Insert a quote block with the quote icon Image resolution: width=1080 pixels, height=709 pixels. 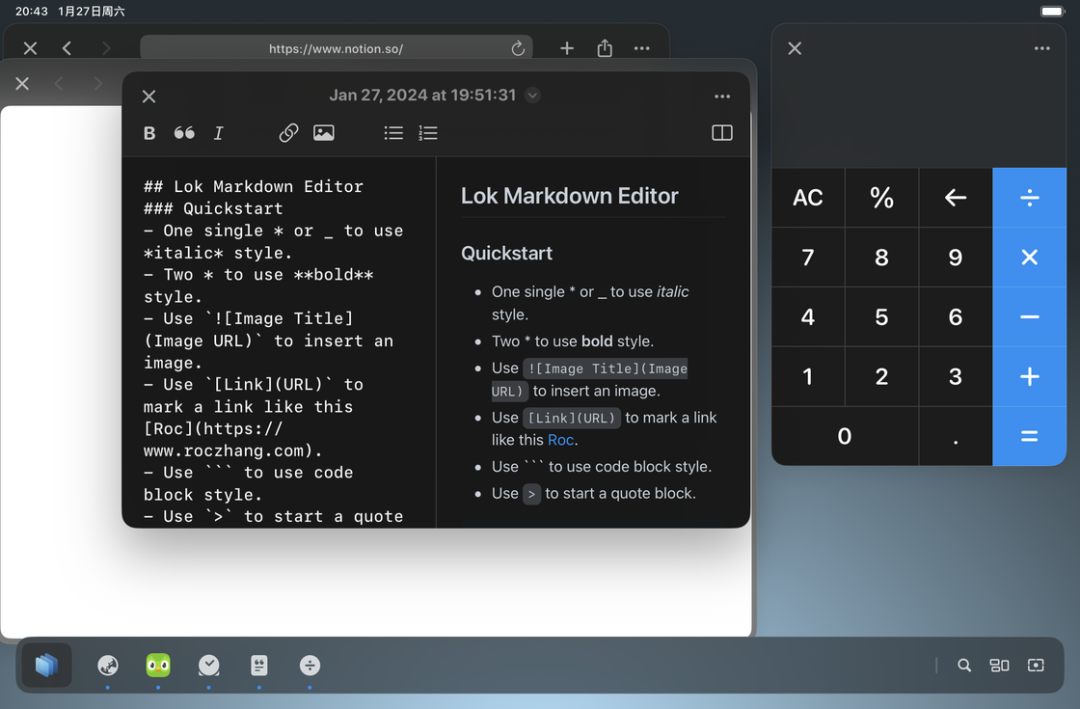coord(184,133)
